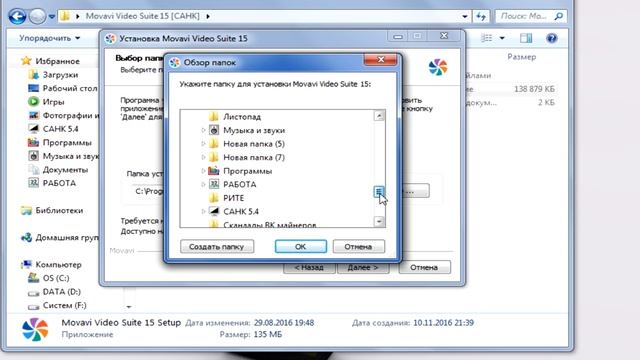
Task: Expand Музыка и звуки in folder tree
Action: point(203,130)
